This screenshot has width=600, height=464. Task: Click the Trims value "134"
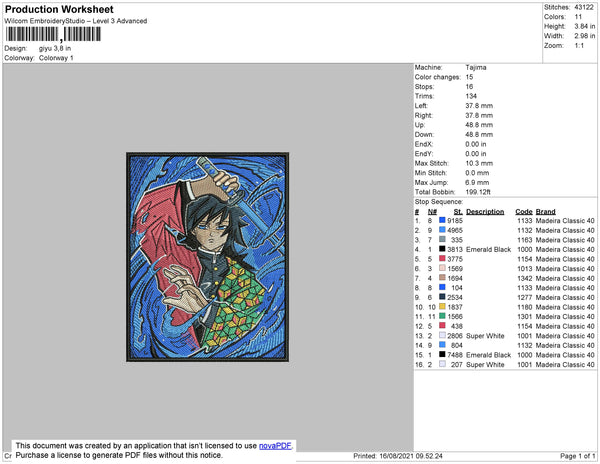click(x=471, y=96)
